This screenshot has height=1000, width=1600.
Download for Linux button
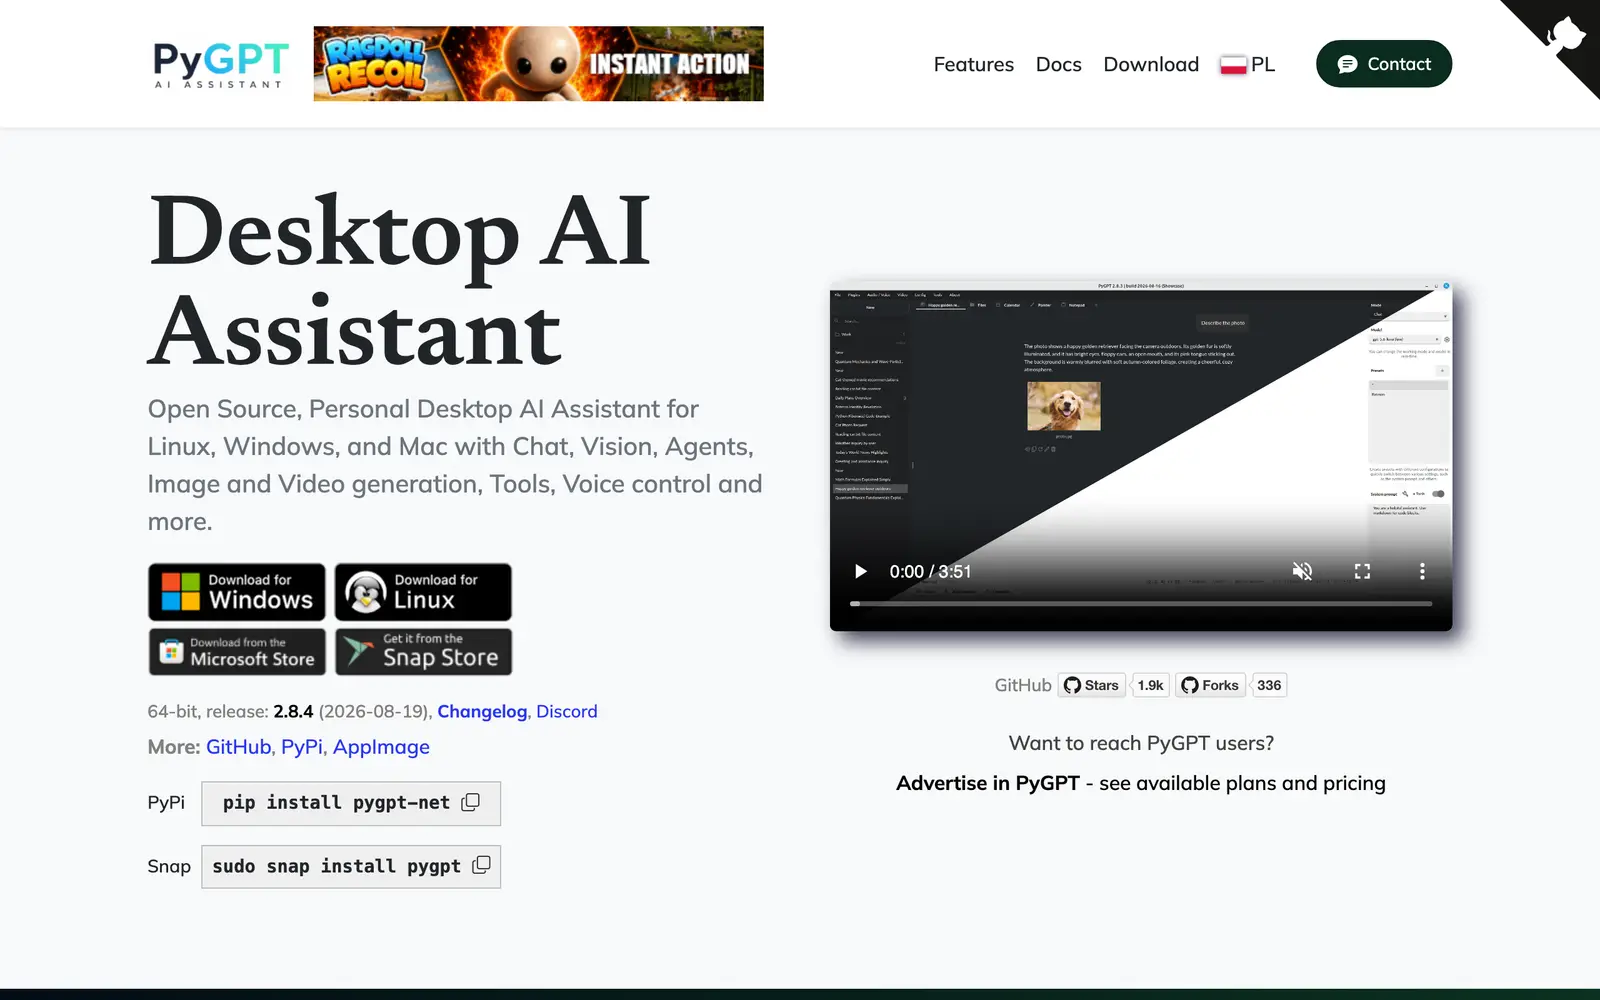tap(423, 592)
